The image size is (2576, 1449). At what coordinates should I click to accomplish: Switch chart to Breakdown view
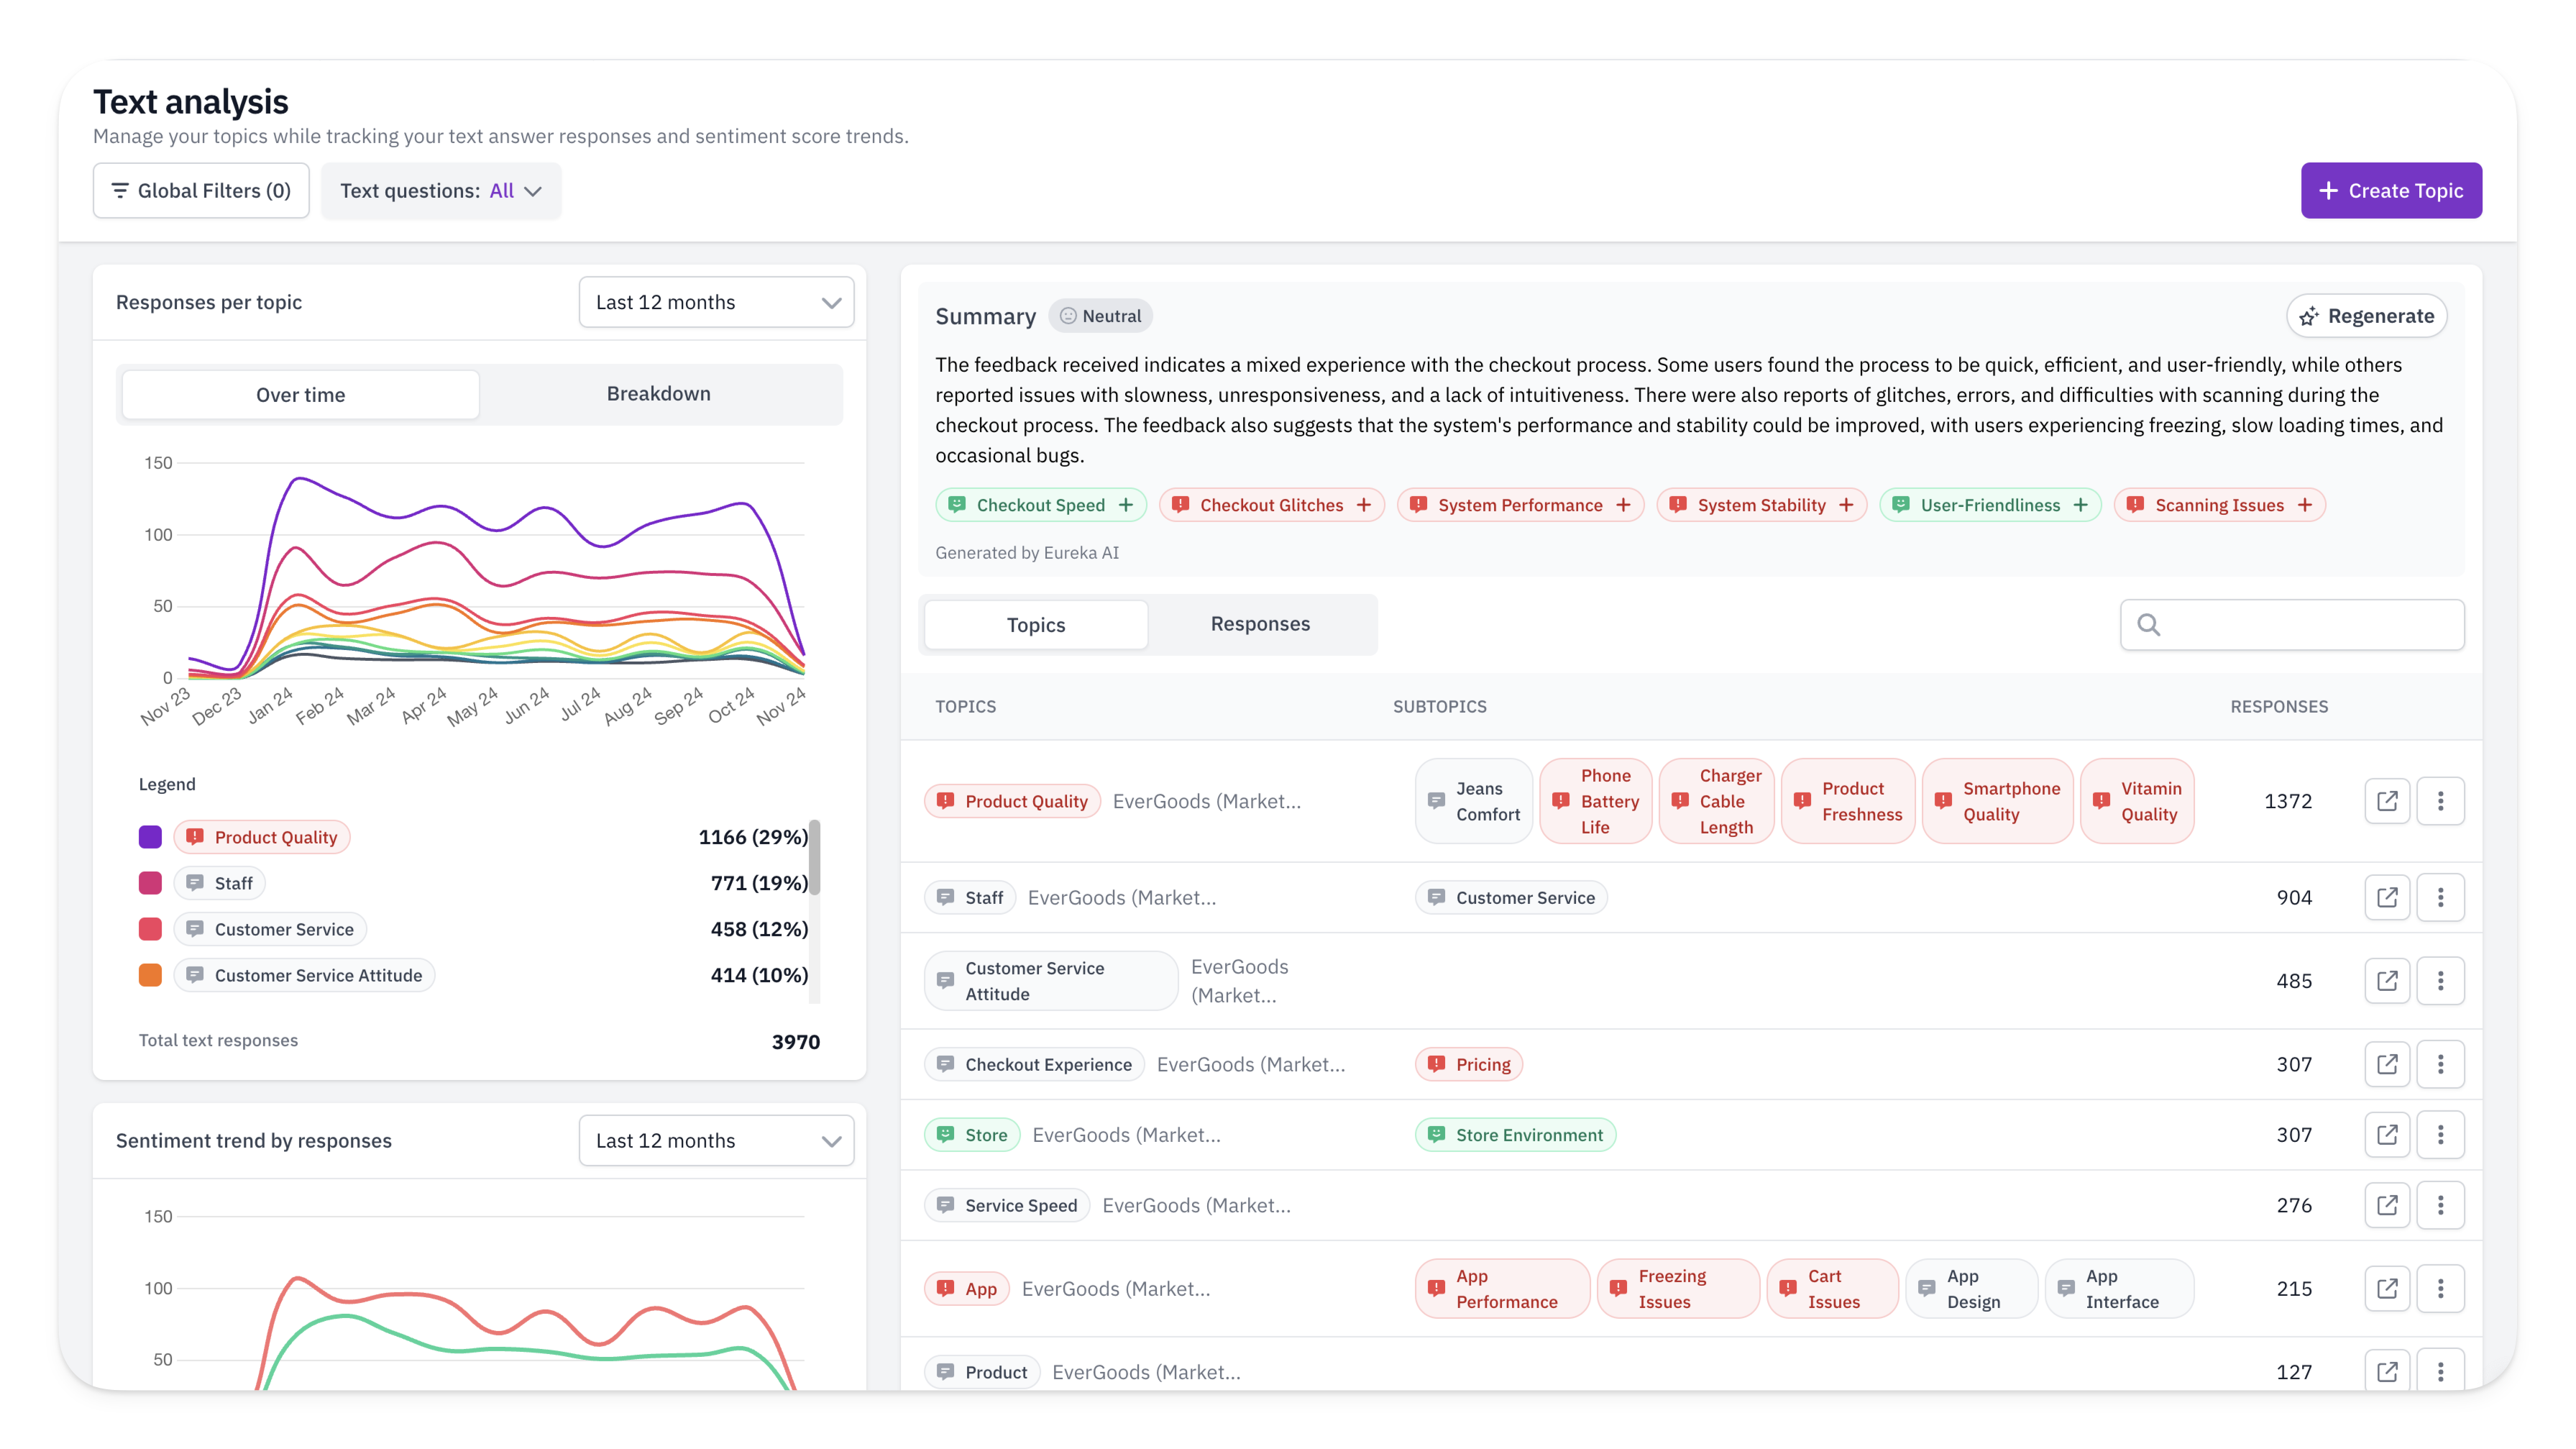click(658, 394)
